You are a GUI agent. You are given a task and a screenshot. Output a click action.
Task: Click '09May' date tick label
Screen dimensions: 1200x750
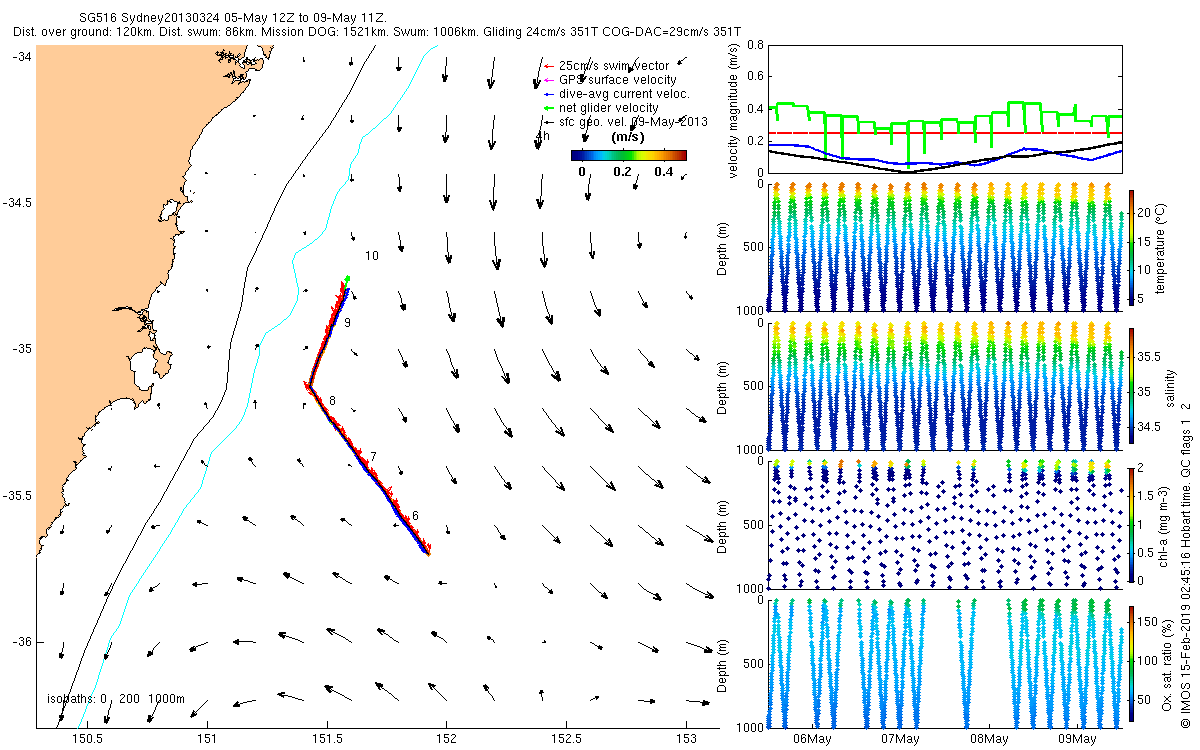pyautogui.click(x=1076, y=739)
